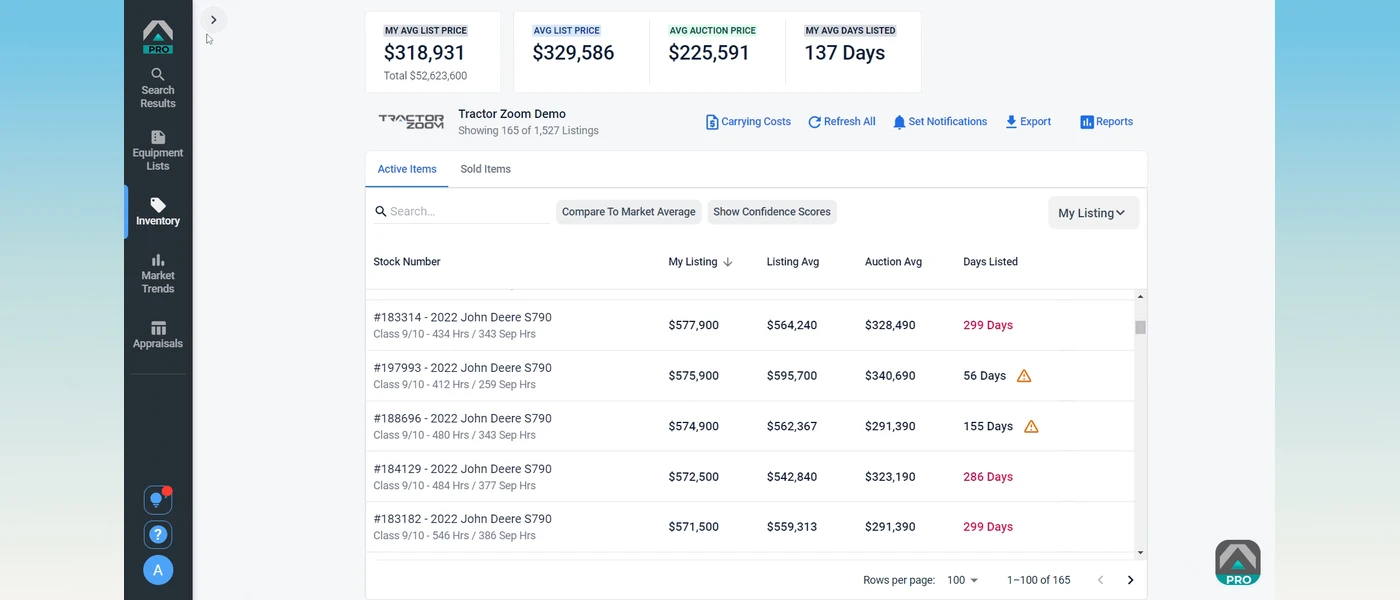Open Search Results in the sidebar
This screenshot has height=600, width=1400.
(x=158, y=88)
